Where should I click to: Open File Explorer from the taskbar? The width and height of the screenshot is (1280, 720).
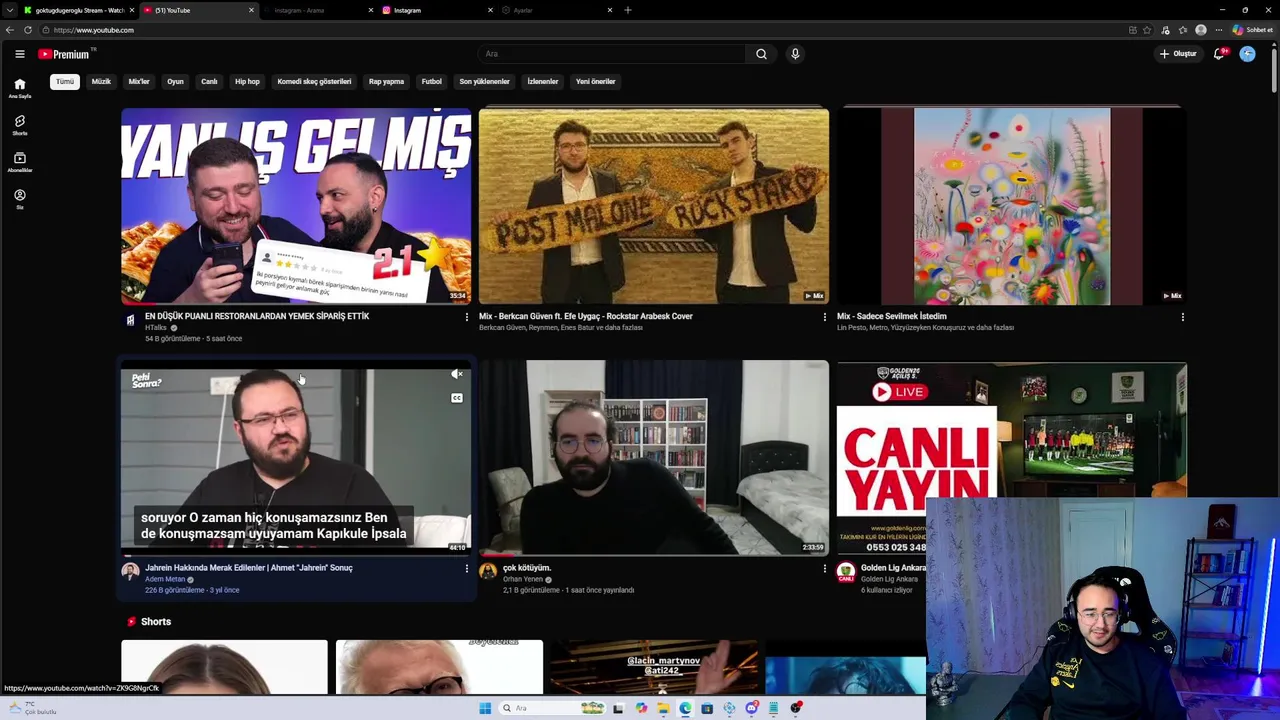(663, 708)
